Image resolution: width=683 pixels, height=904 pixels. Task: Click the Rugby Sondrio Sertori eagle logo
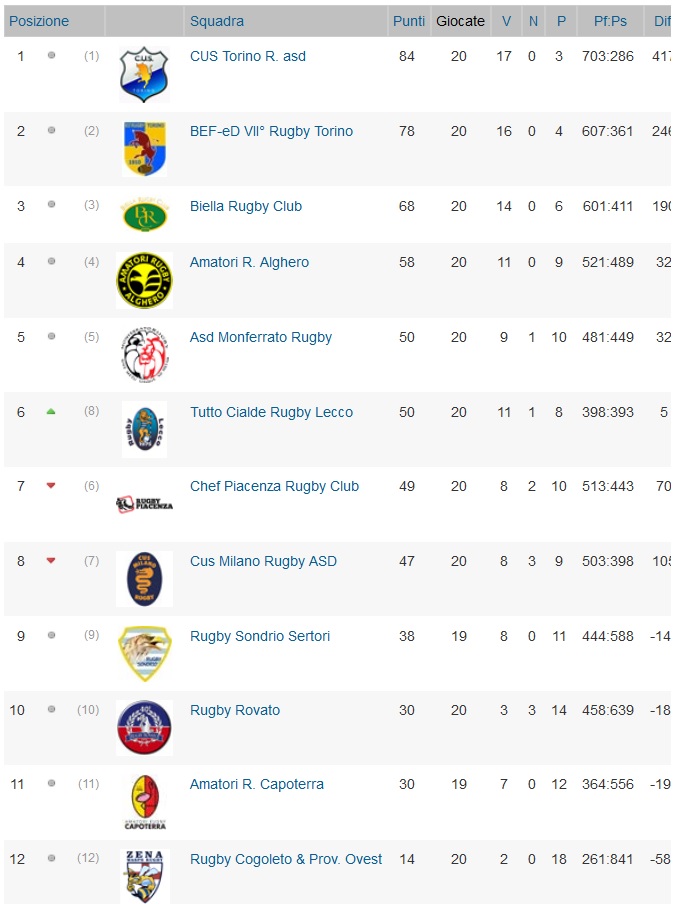click(144, 653)
